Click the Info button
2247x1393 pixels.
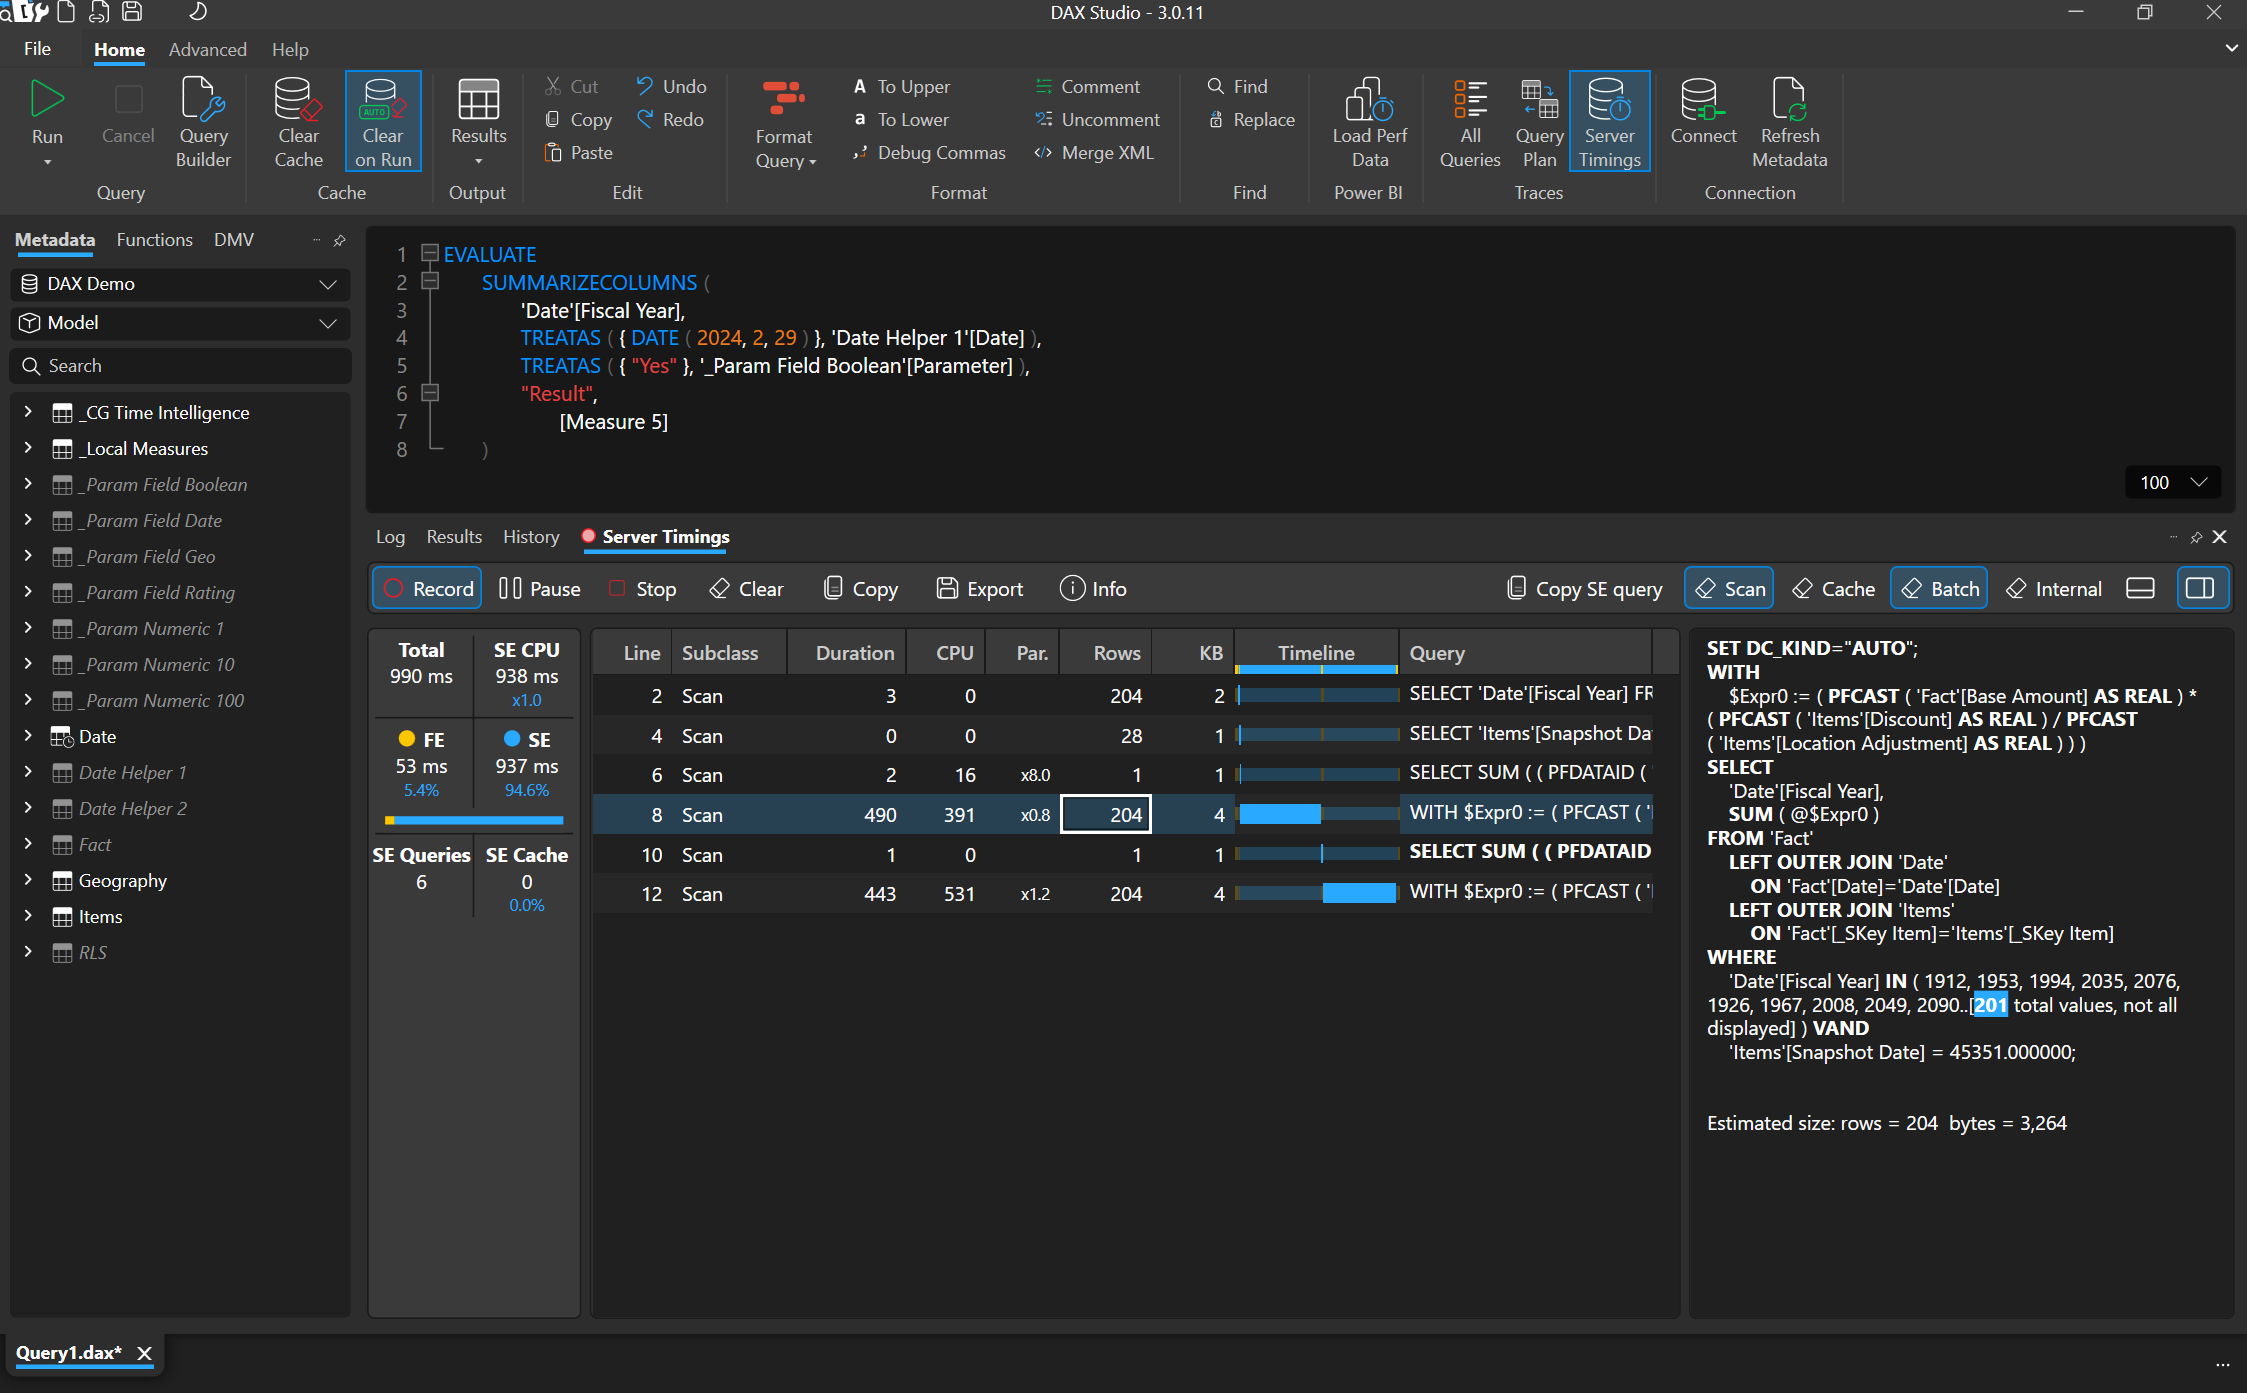click(1093, 588)
